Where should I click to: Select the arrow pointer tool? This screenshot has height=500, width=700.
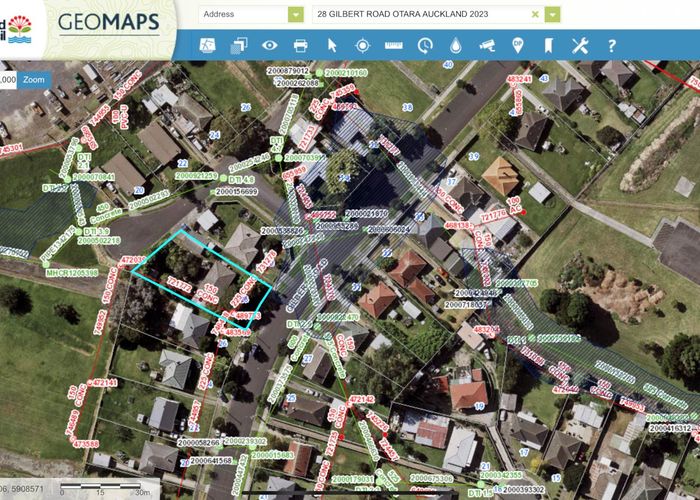click(x=332, y=45)
